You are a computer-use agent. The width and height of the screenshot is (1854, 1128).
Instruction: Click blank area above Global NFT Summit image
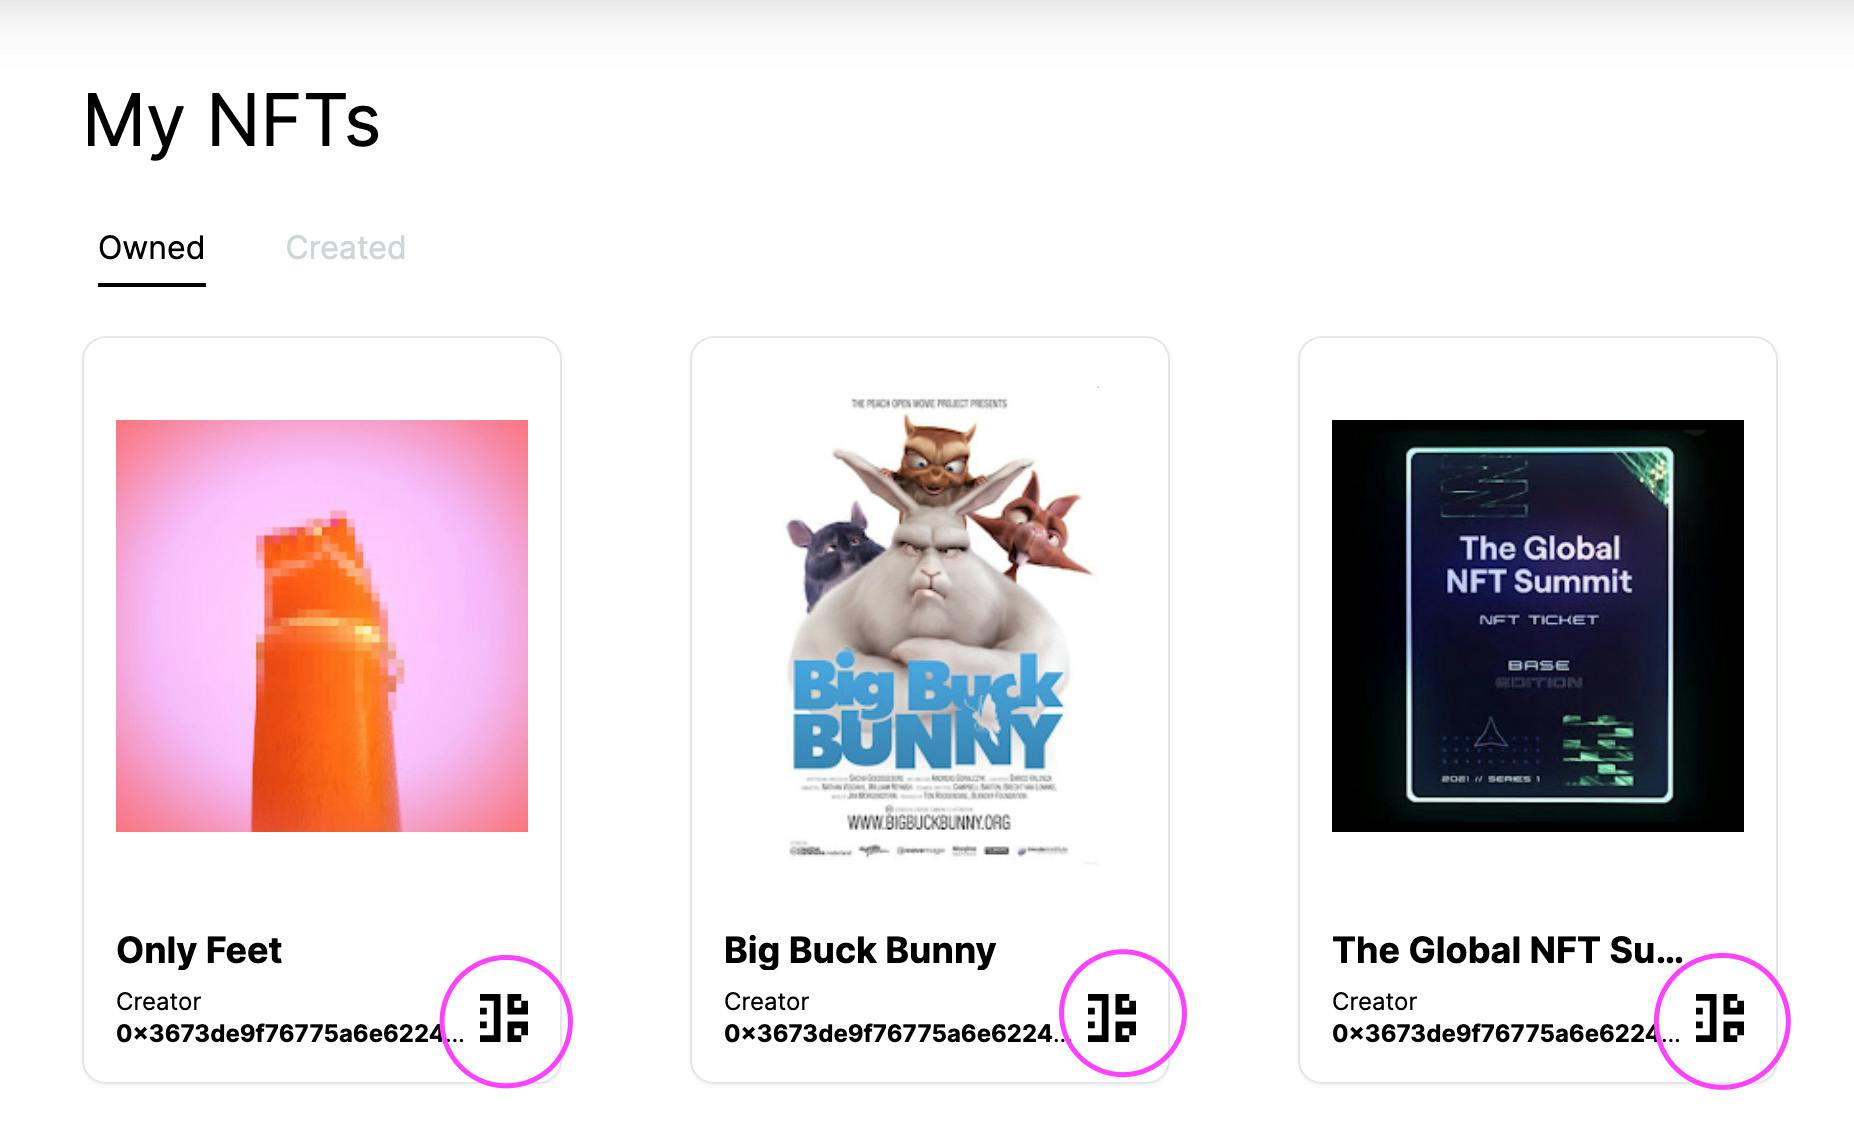point(1538,380)
